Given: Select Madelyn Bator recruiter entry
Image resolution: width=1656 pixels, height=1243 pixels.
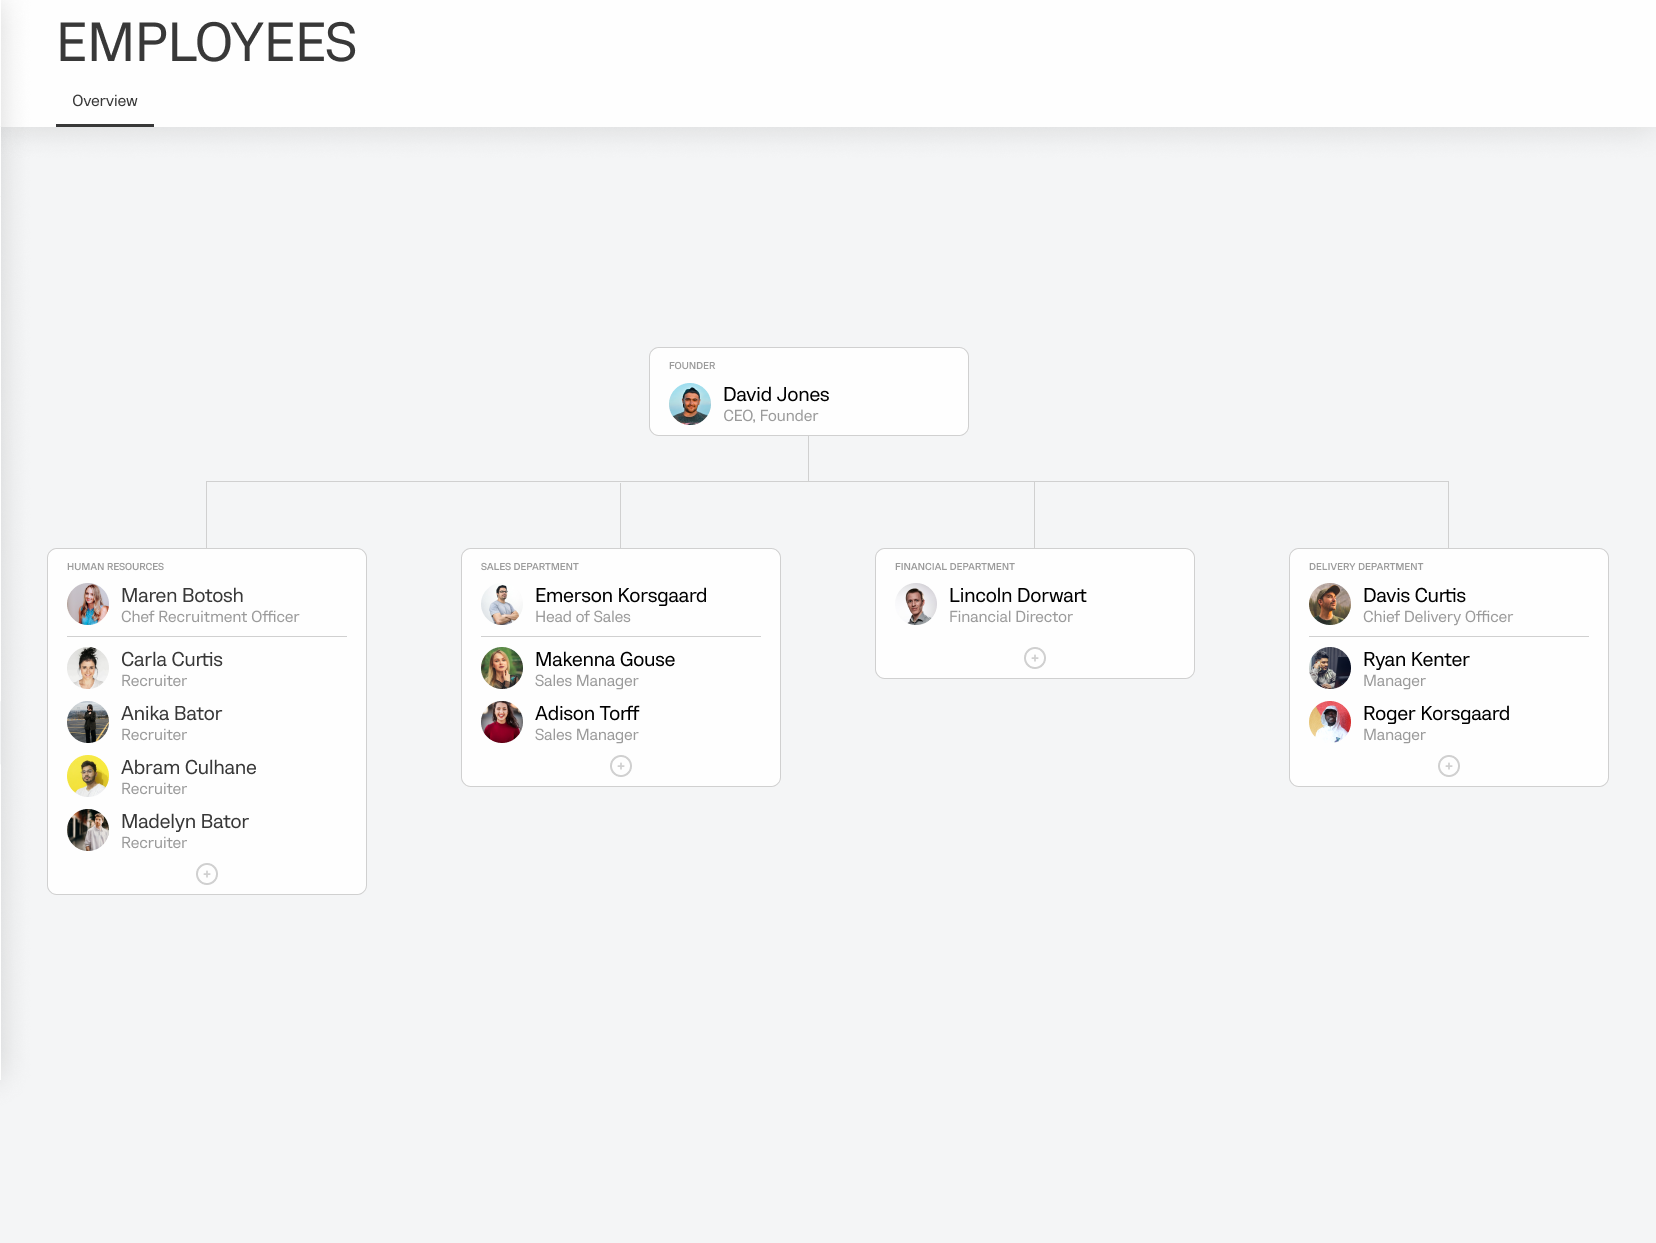Looking at the screenshot, I should tap(184, 822).
